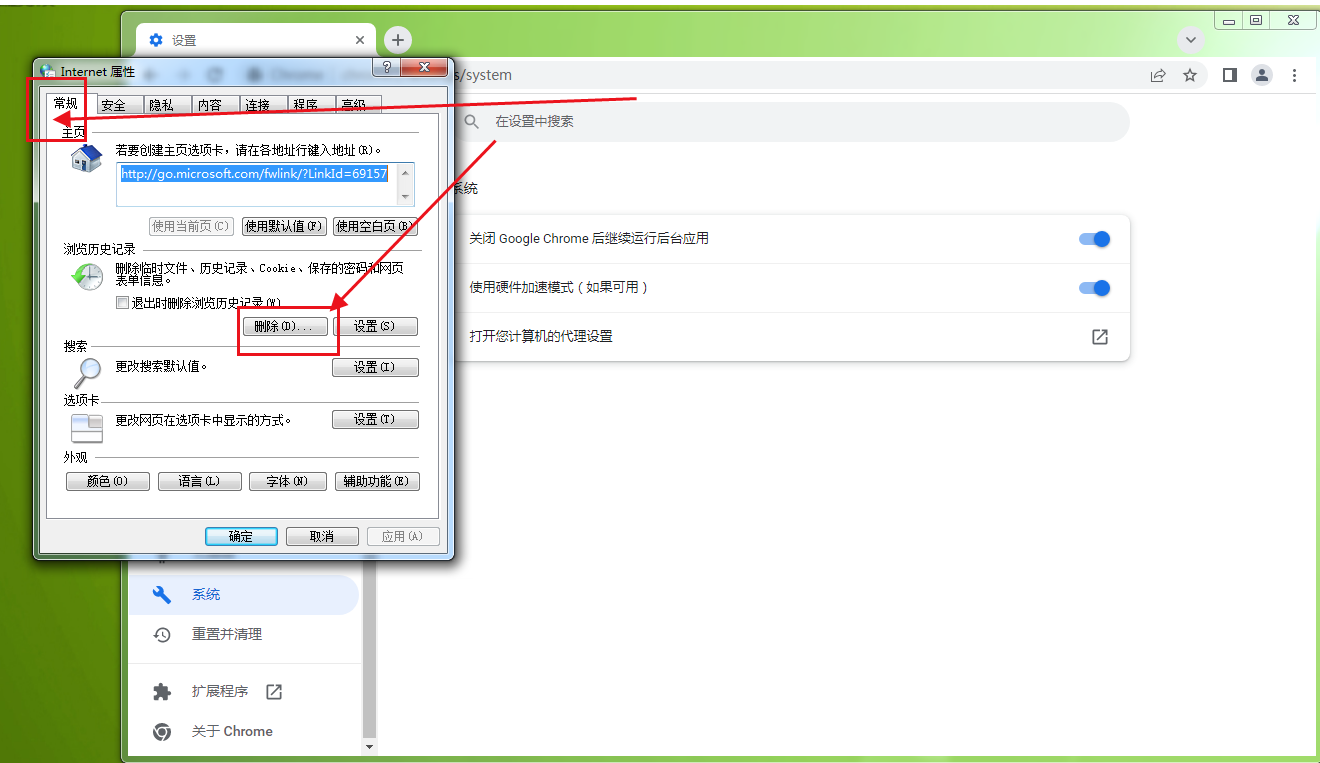
Task: Toggle 使用硬件加速模式 switch
Action: (1095, 288)
